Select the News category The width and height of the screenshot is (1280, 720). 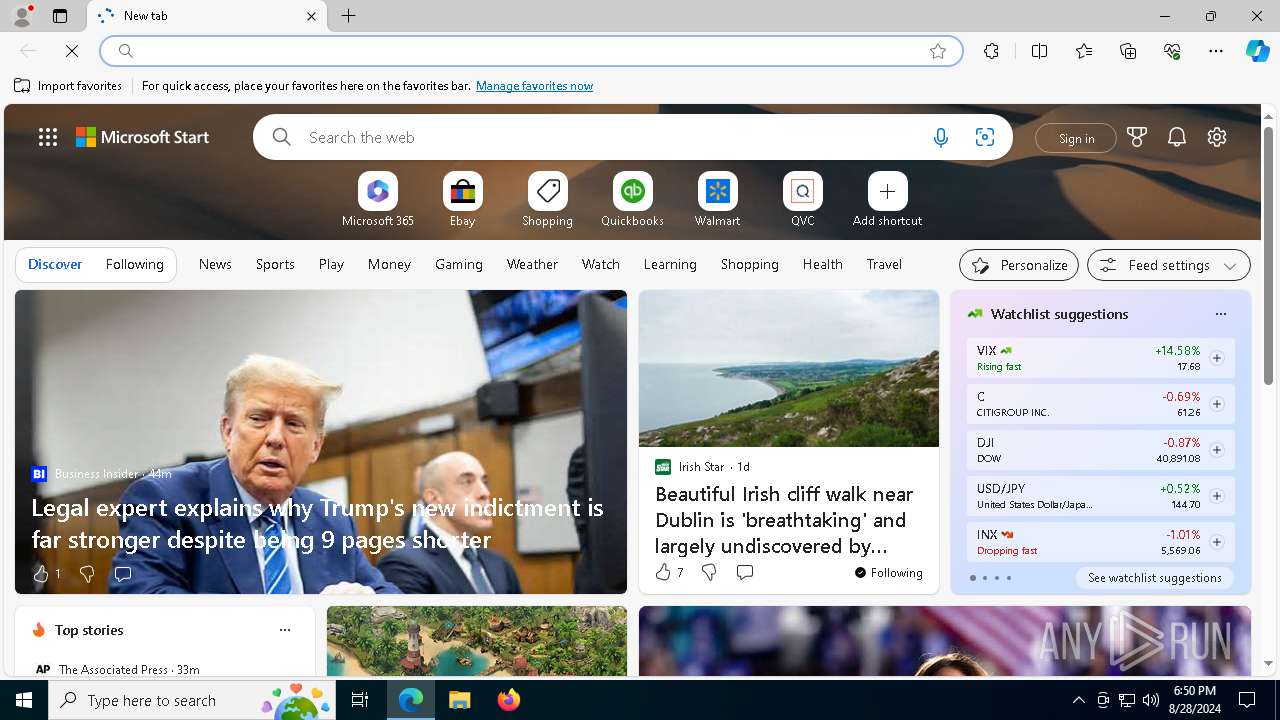click(x=215, y=264)
